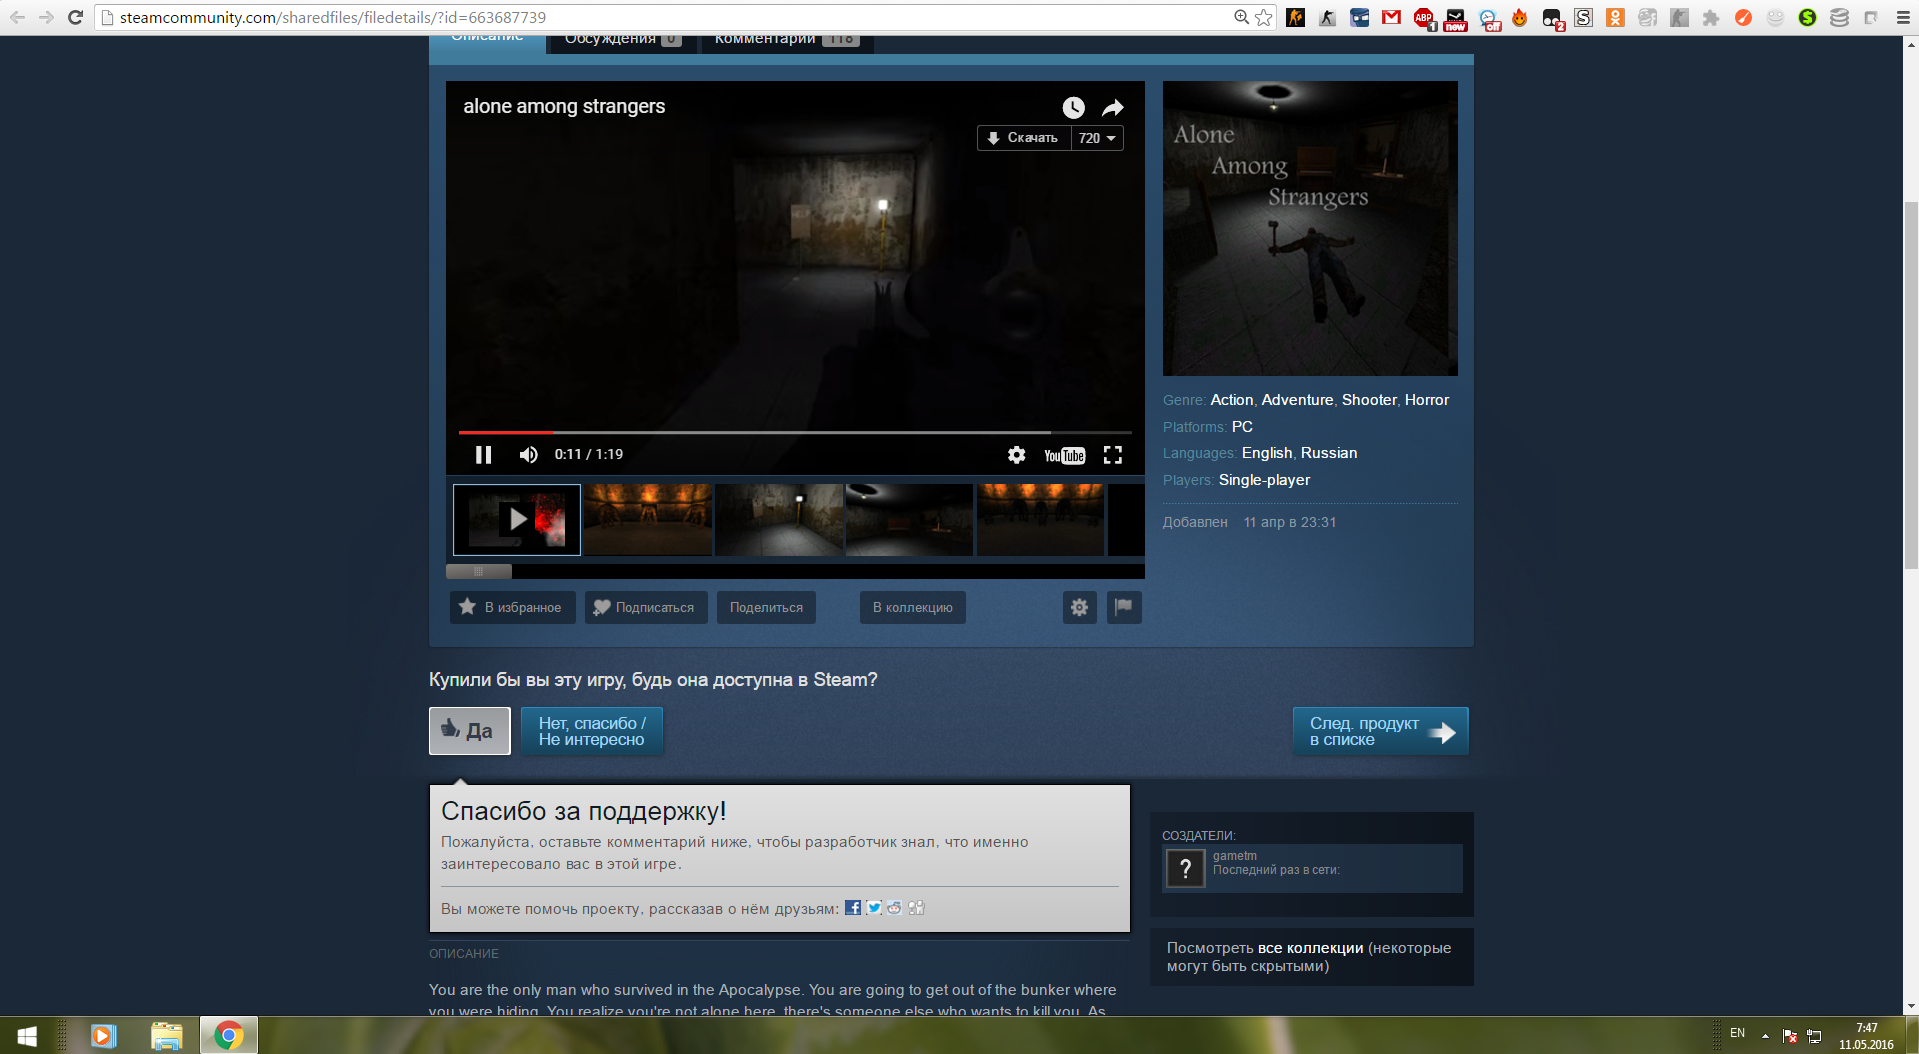Vote Да for this game

pyautogui.click(x=470, y=731)
